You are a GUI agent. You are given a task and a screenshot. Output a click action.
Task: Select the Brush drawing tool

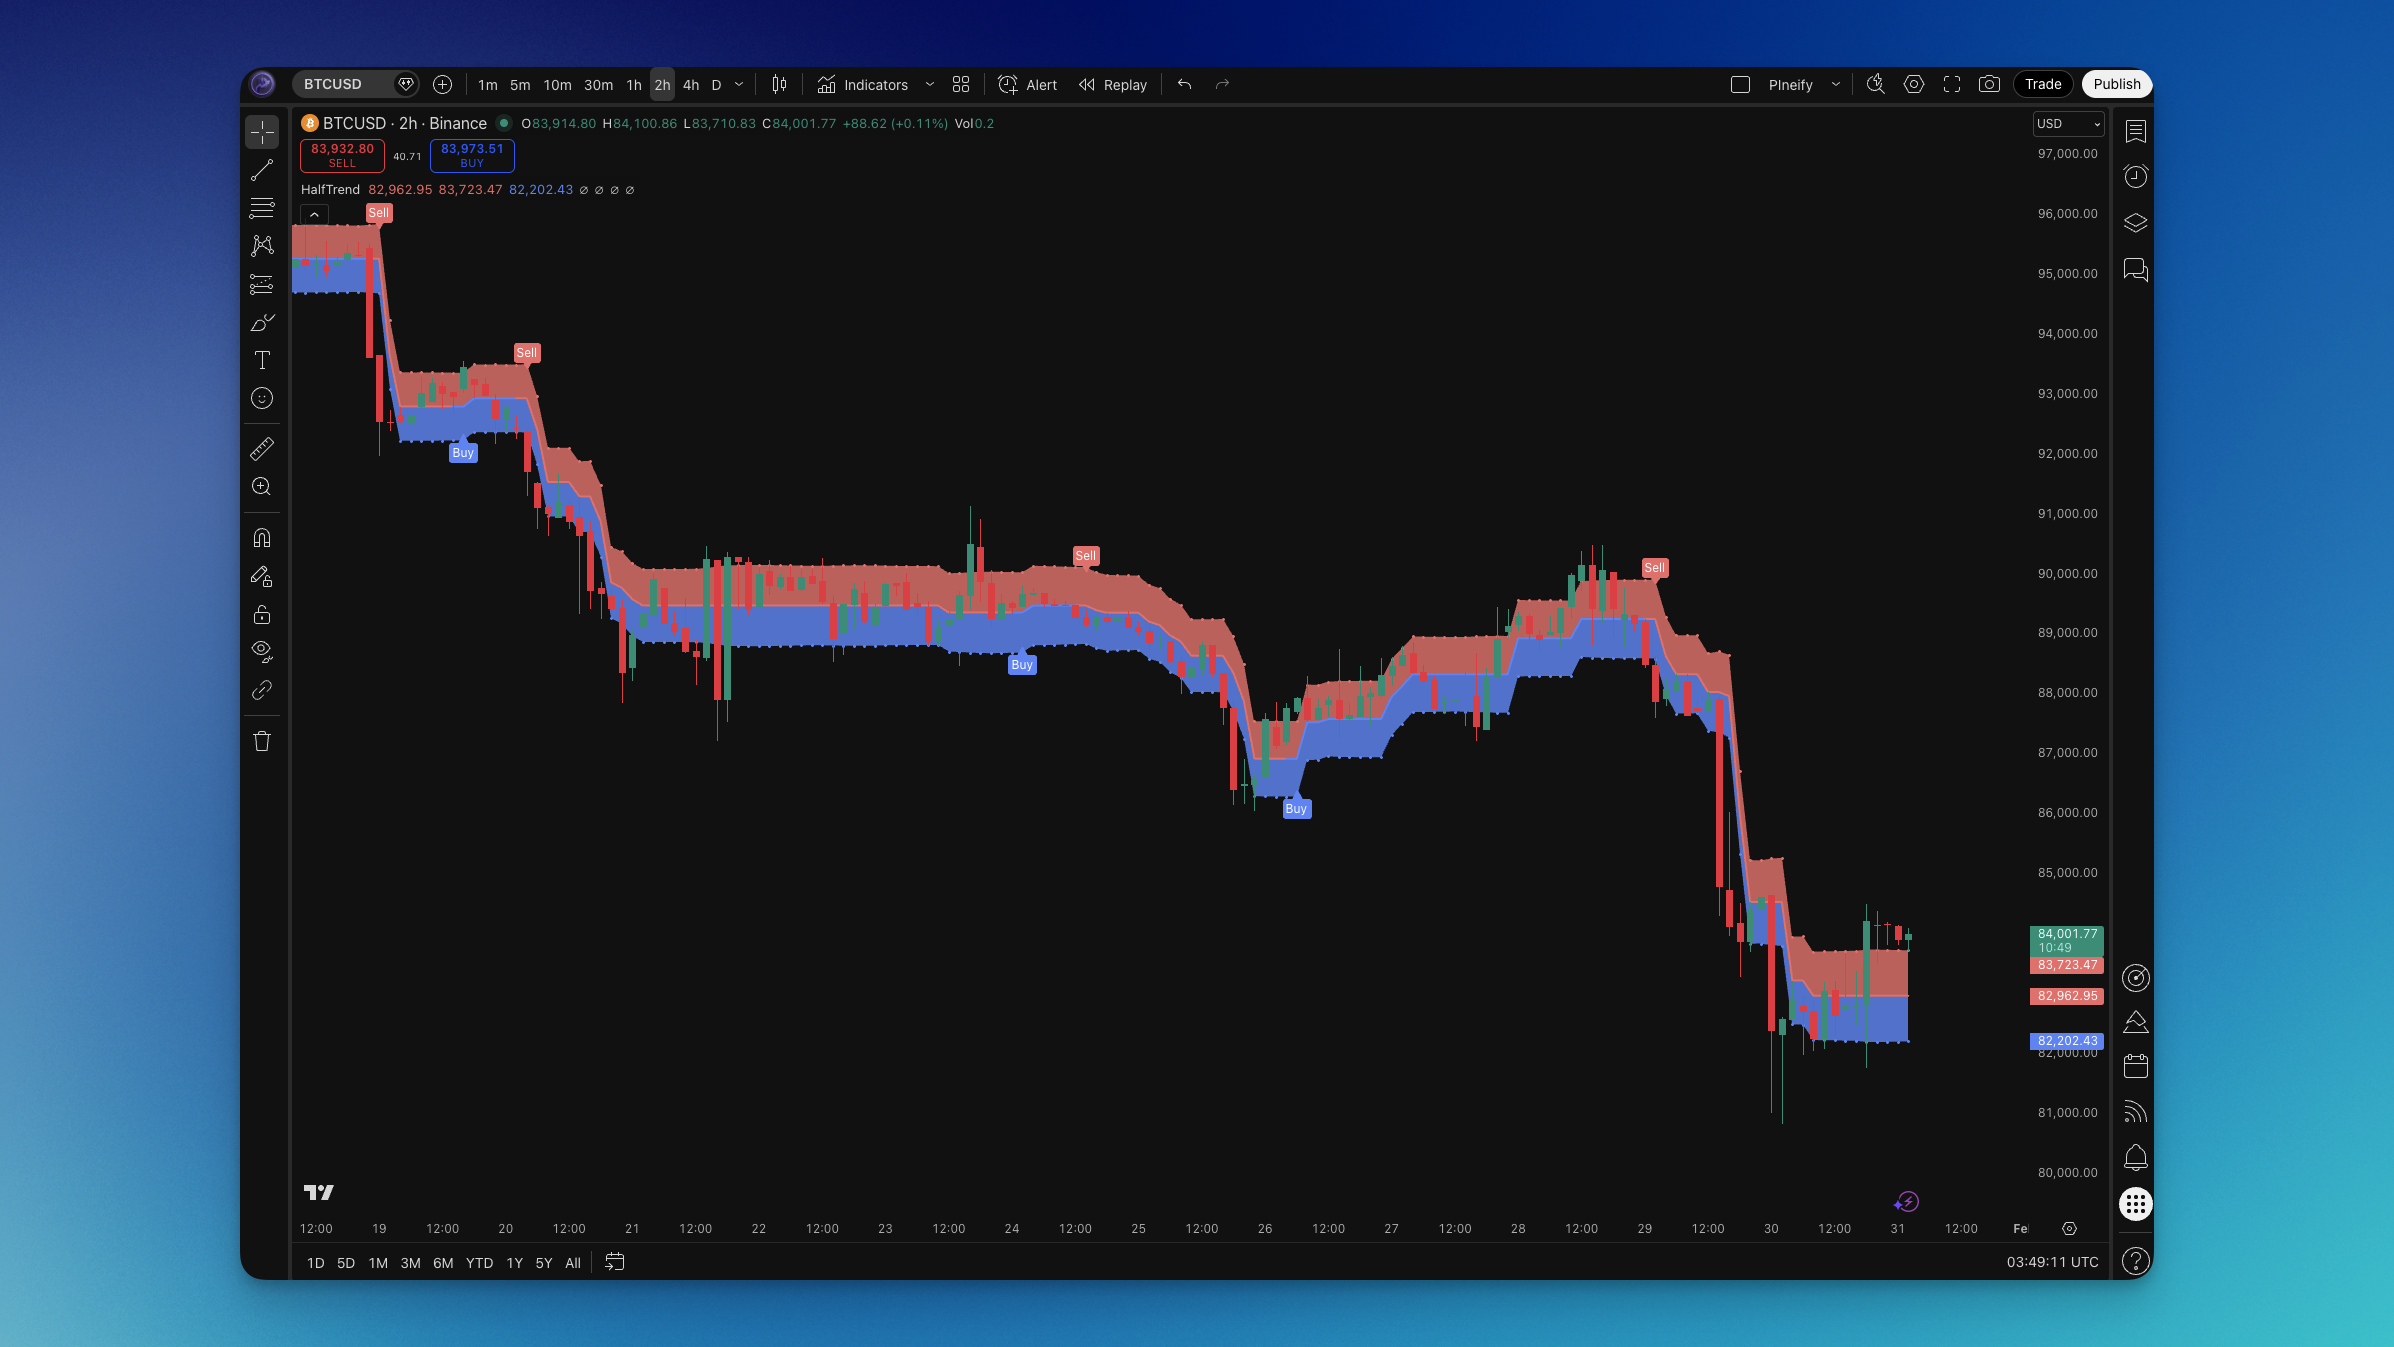pos(262,322)
